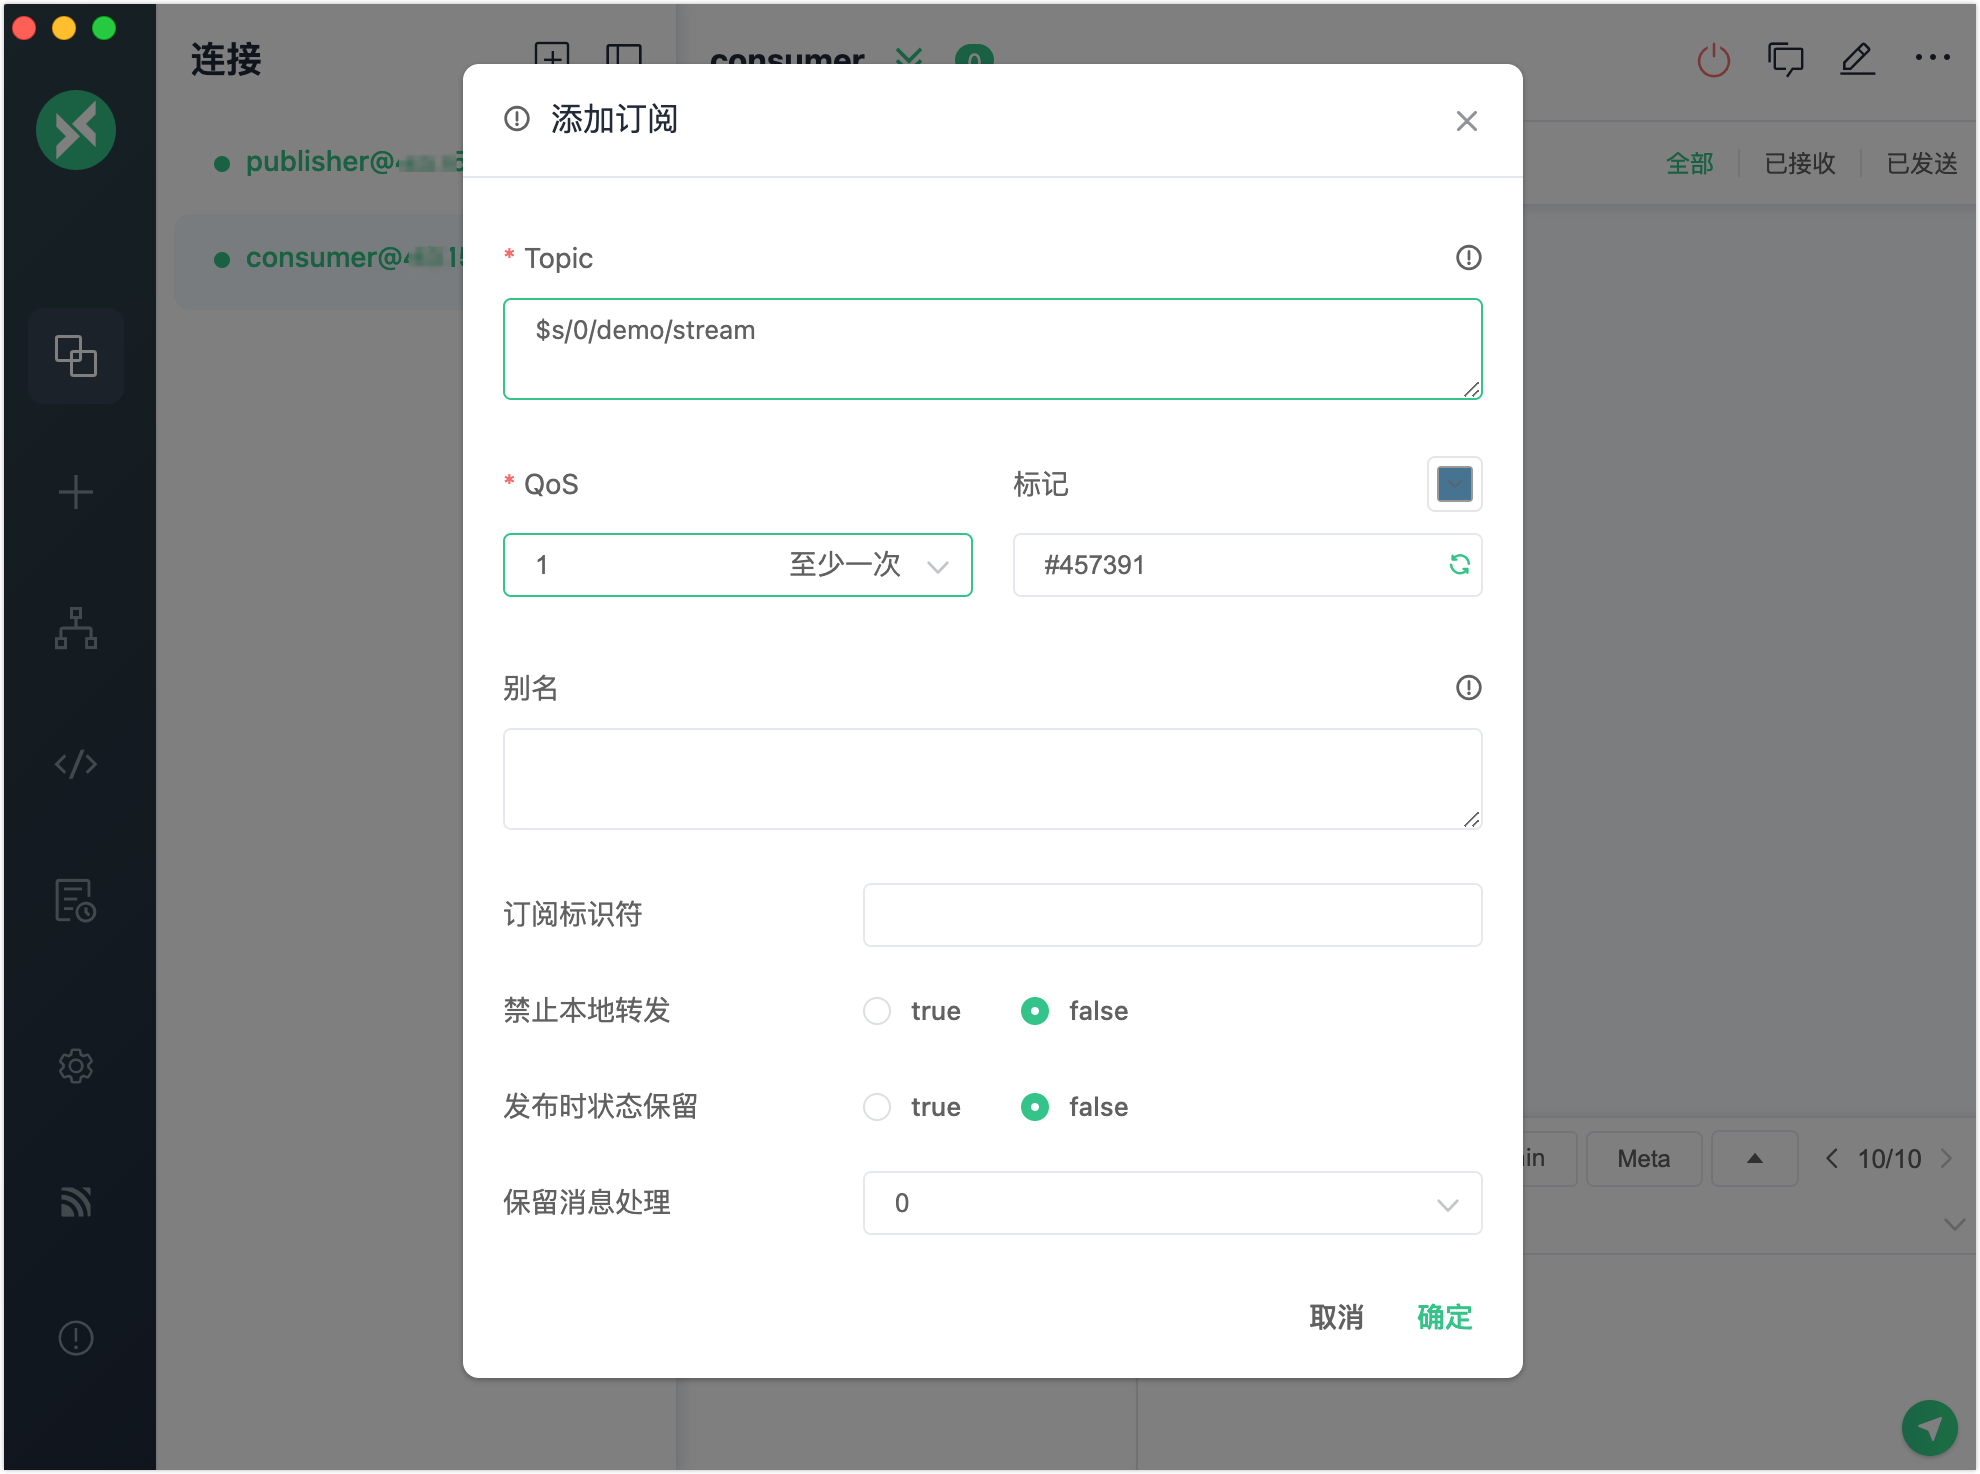Set 禁止本地转发 to true
The width and height of the screenshot is (1980, 1474).
pyautogui.click(x=877, y=1011)
